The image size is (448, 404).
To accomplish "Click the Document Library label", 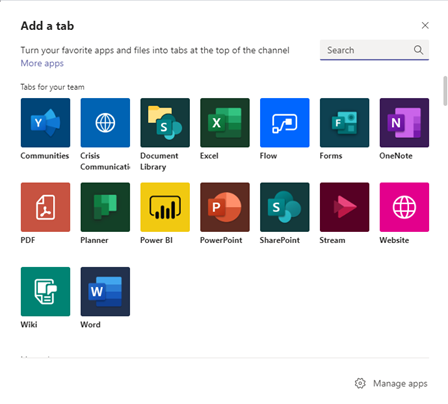I will coord(159,161).
